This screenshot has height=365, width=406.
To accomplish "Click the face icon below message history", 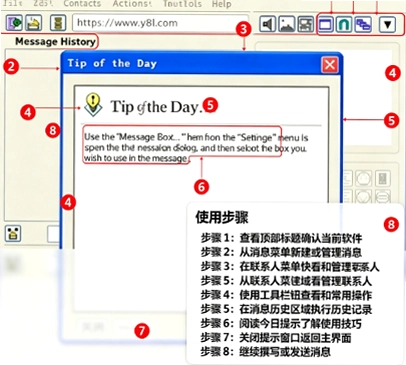I will tap(13, 233).
